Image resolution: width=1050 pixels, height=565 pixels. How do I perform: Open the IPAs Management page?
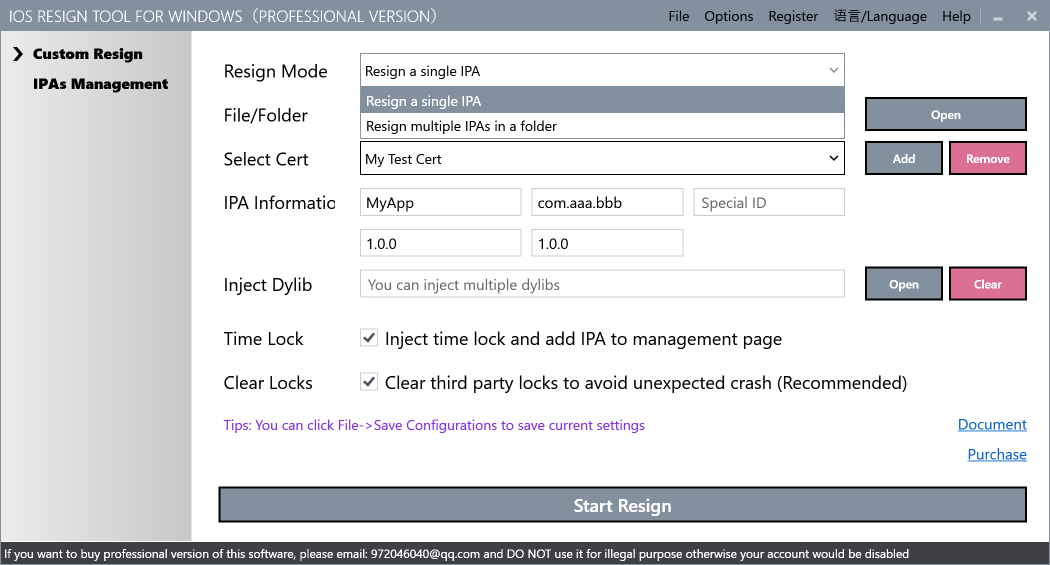(x=100, y=84)
